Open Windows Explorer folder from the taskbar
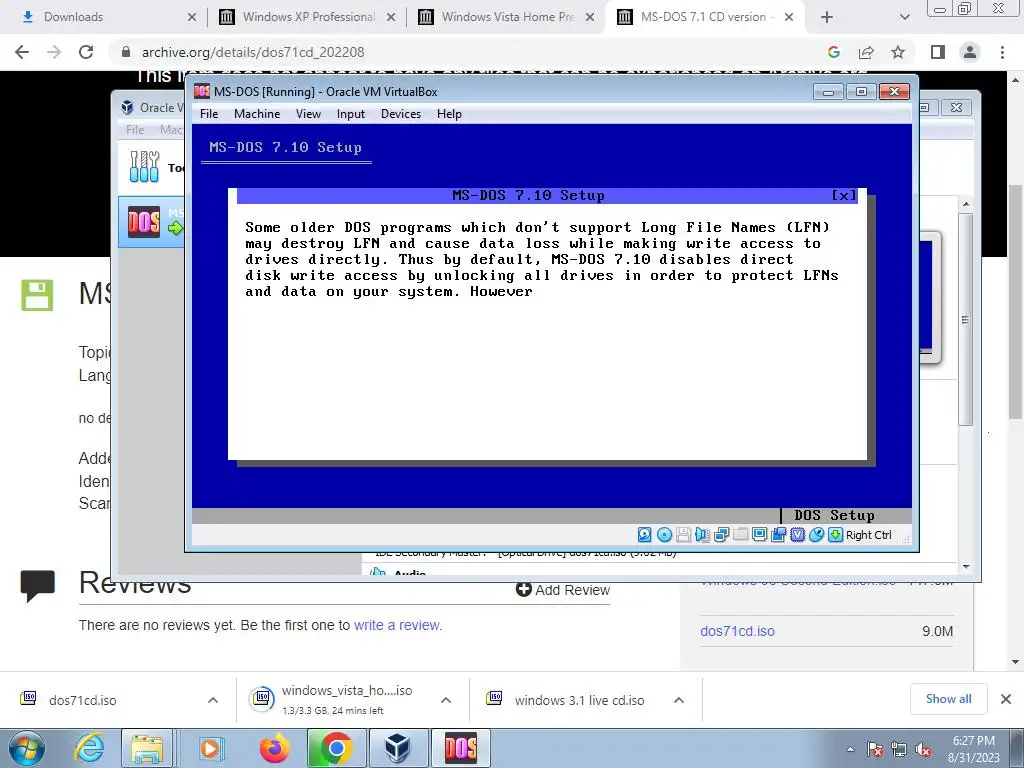 pos(147,748)
